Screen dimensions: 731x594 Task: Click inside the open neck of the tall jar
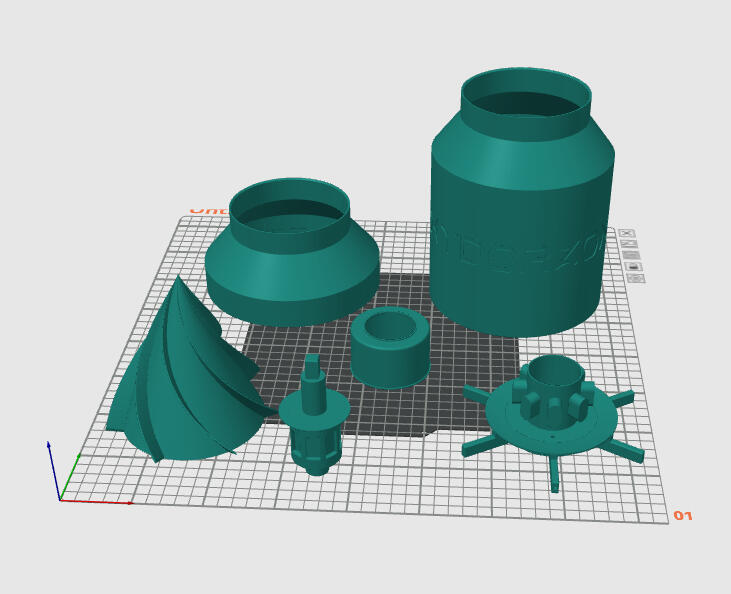pos(525,100)
